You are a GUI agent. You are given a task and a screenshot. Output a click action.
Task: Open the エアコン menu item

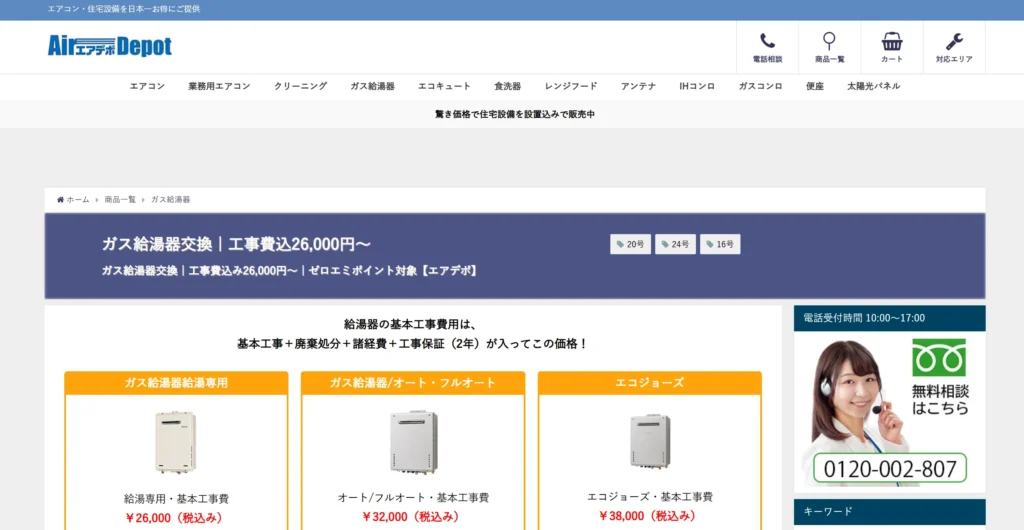(147, 87)
